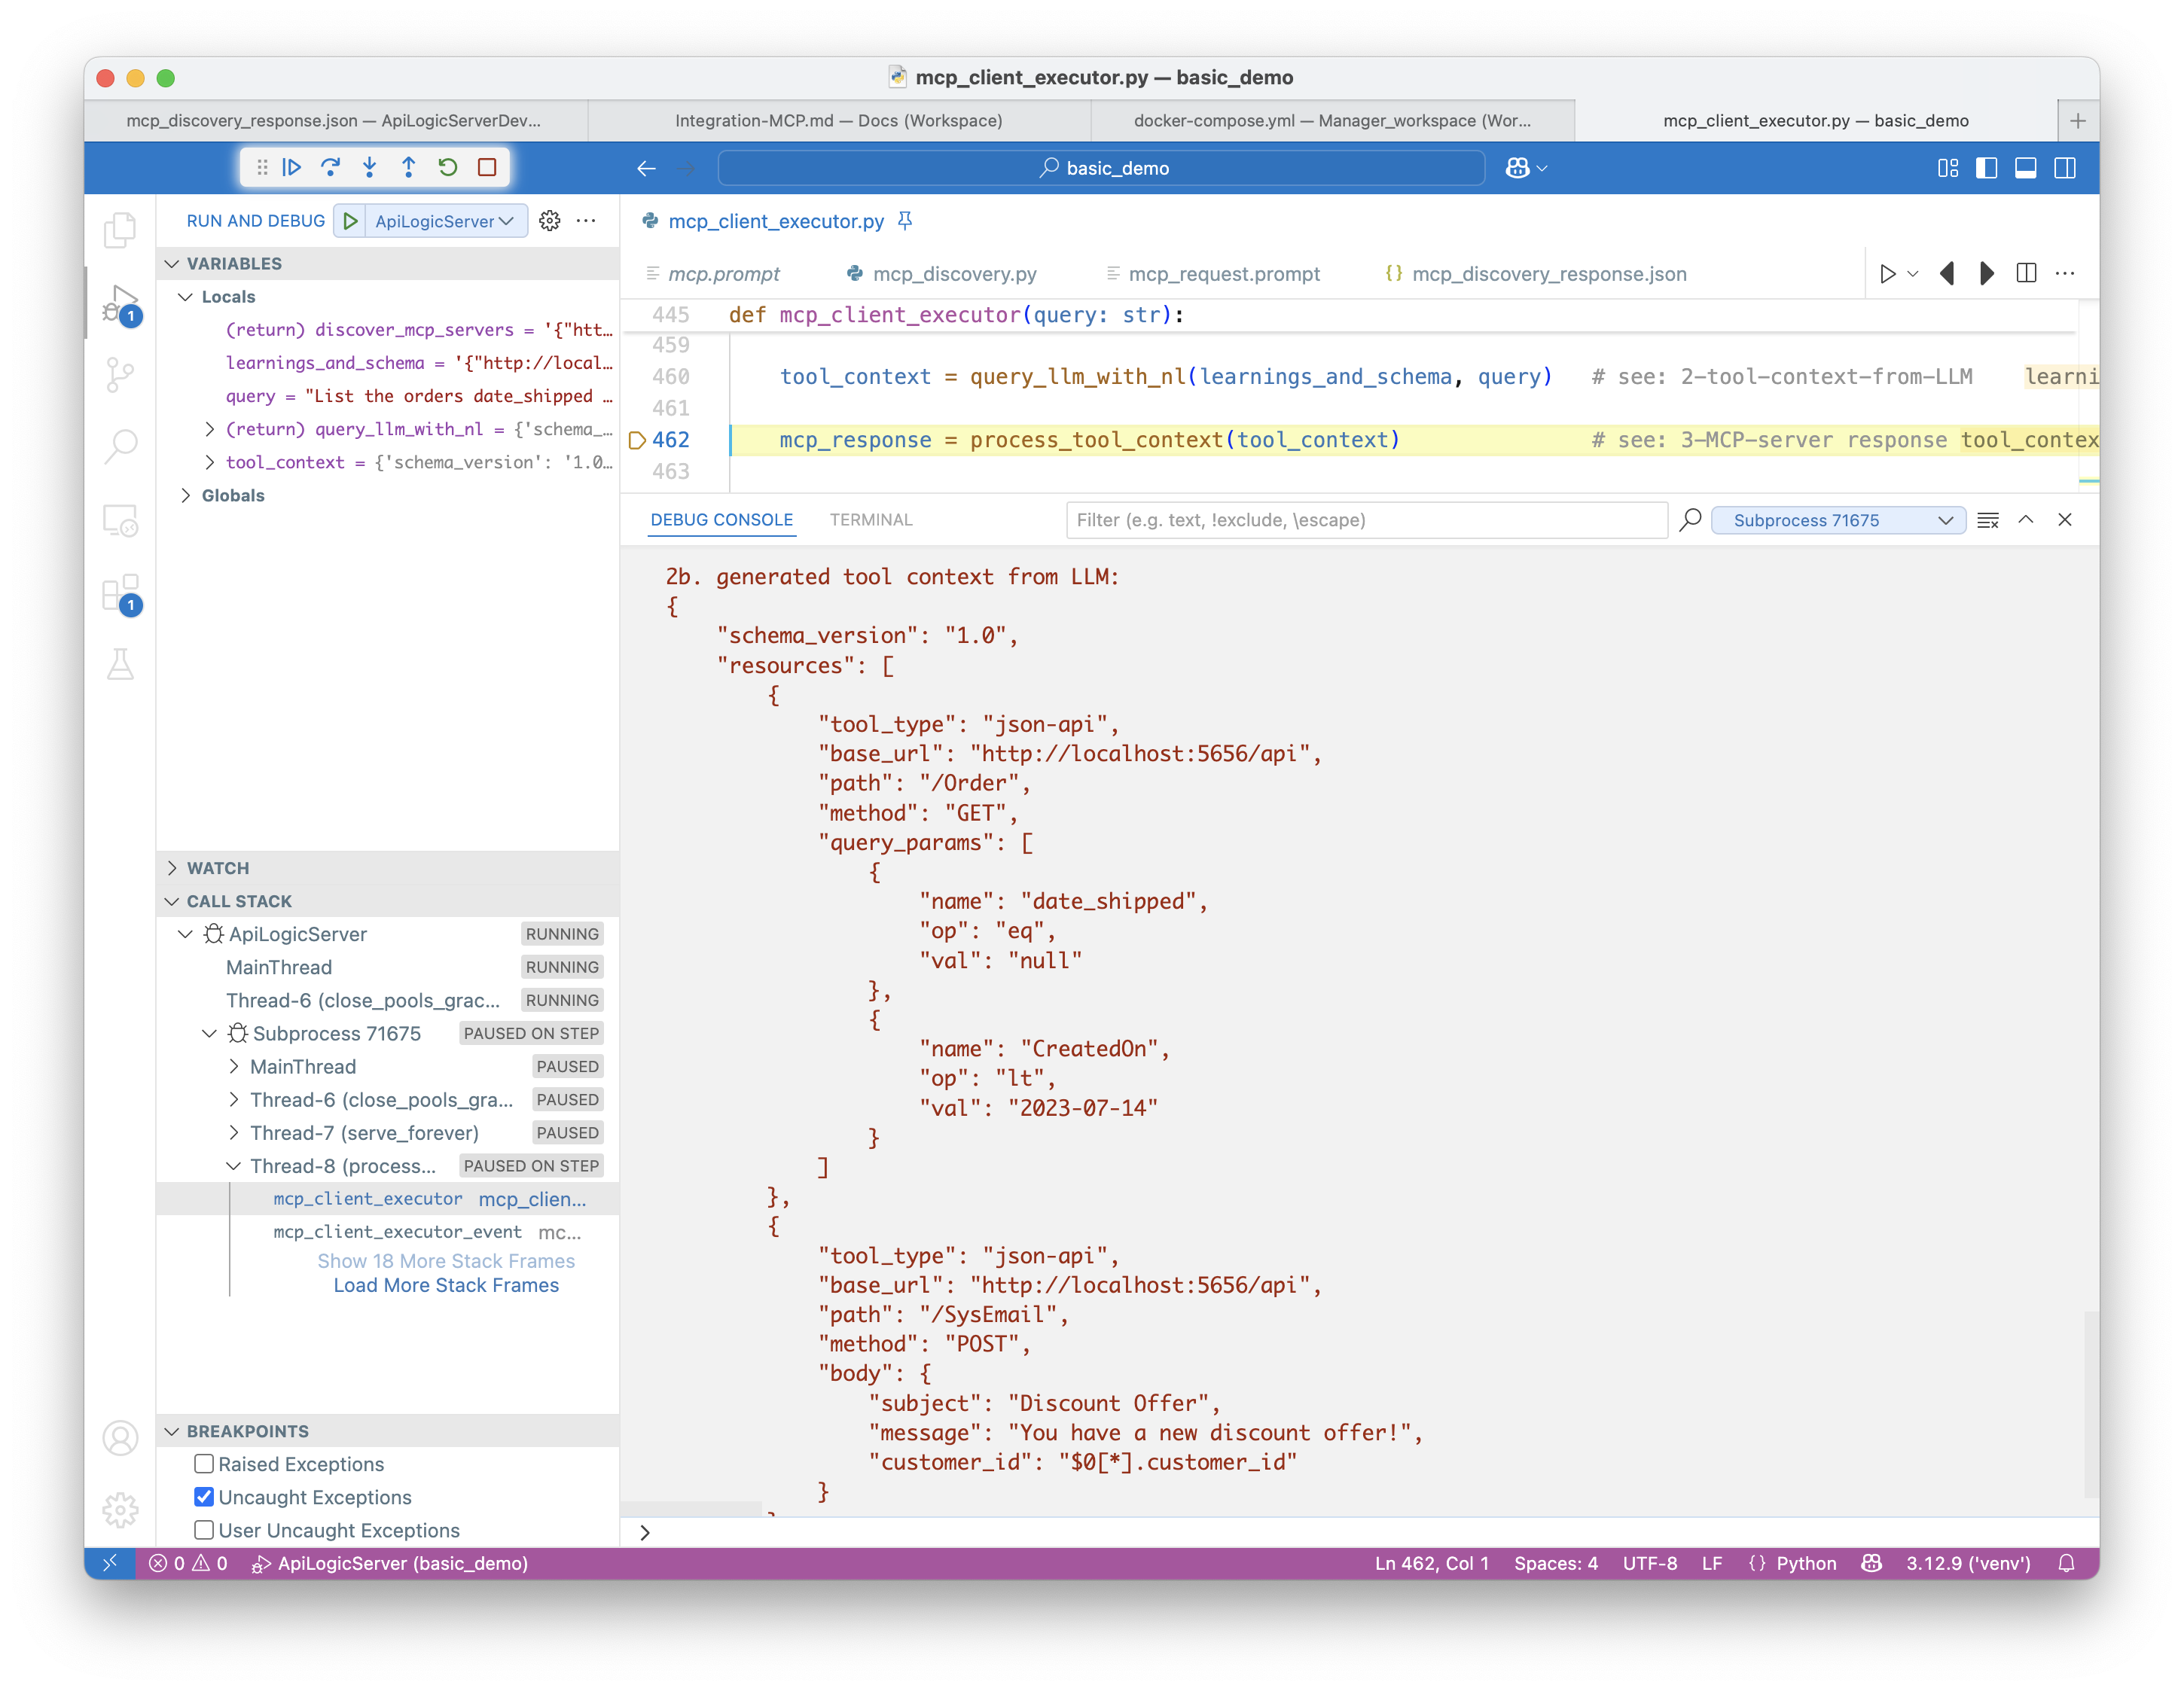2184x1691 pixels.
Task: Expand the tool_context variable
Action: coord(209,462)
